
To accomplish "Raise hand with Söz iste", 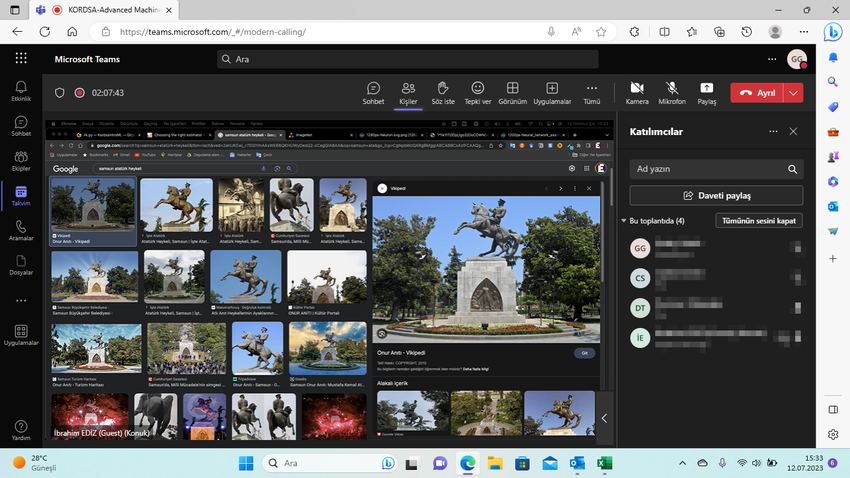I will pyautogui.click(x=443, y=93).
